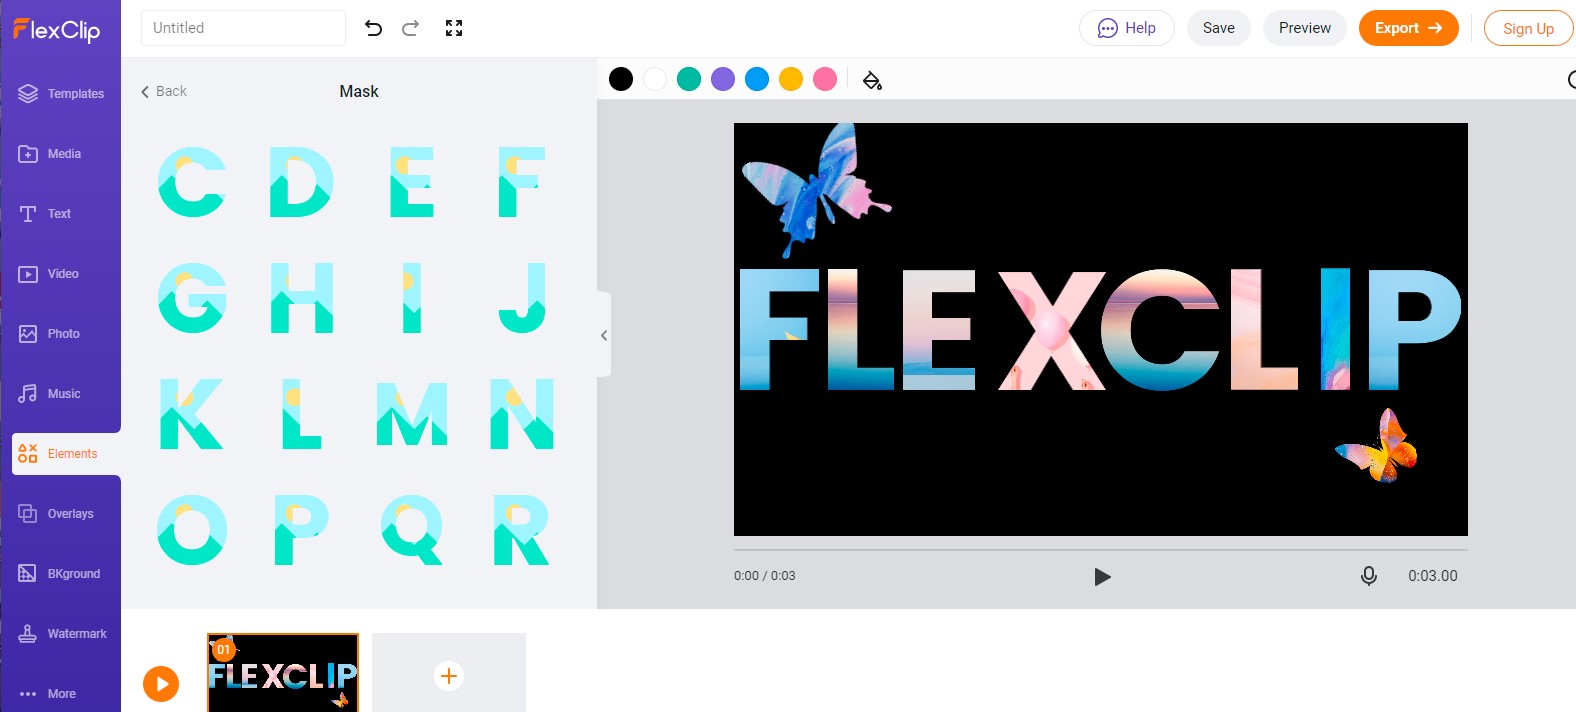Choose the teal green color swatch
This screenshot has width=1576, height=712.
[689, 79]
